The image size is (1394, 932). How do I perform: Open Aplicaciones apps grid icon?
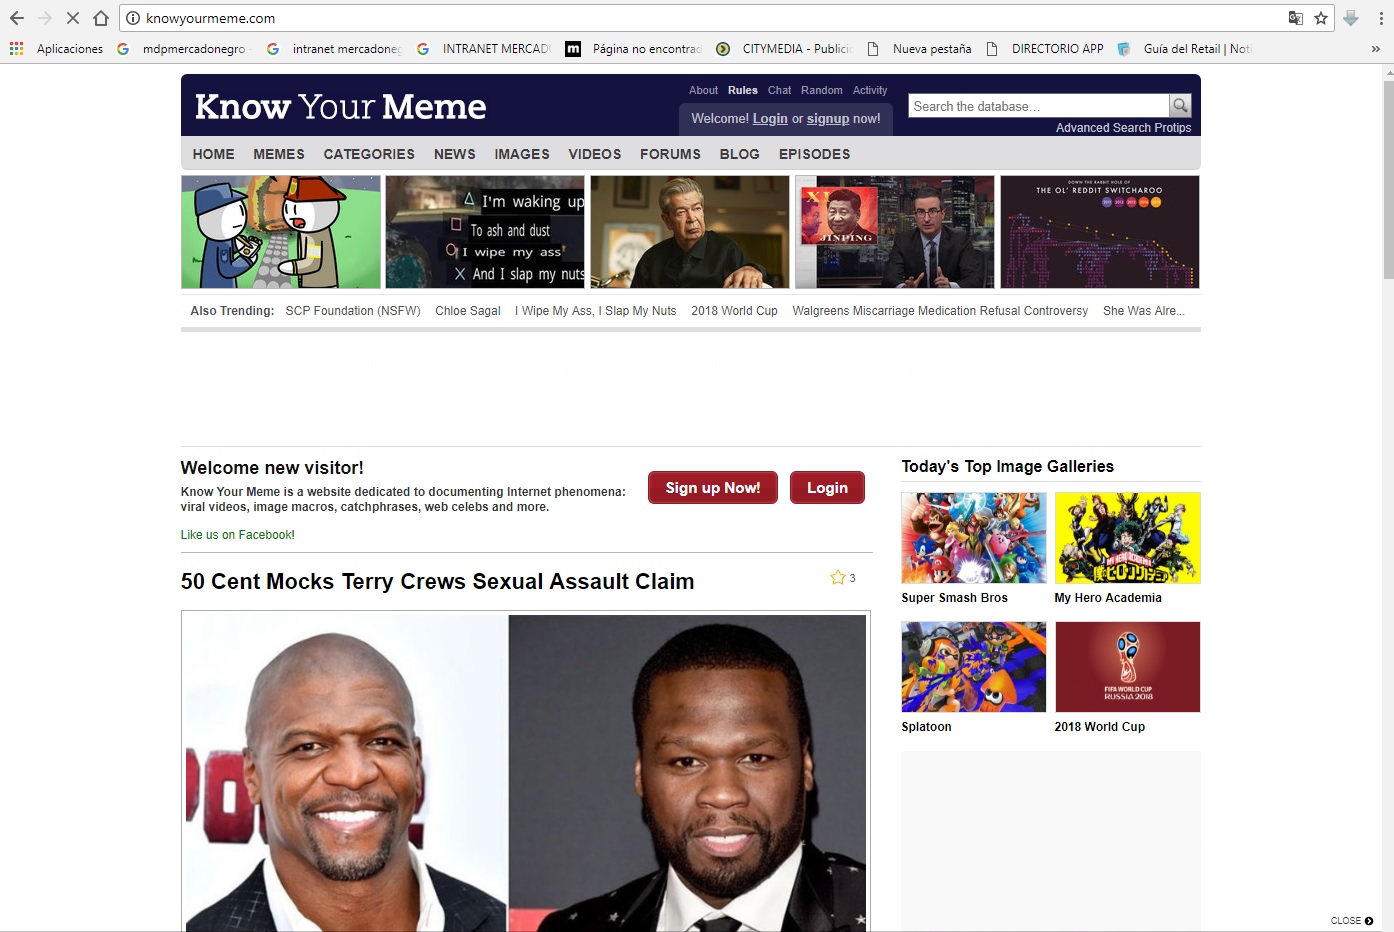pyautogui.click(x=16, y=48)
